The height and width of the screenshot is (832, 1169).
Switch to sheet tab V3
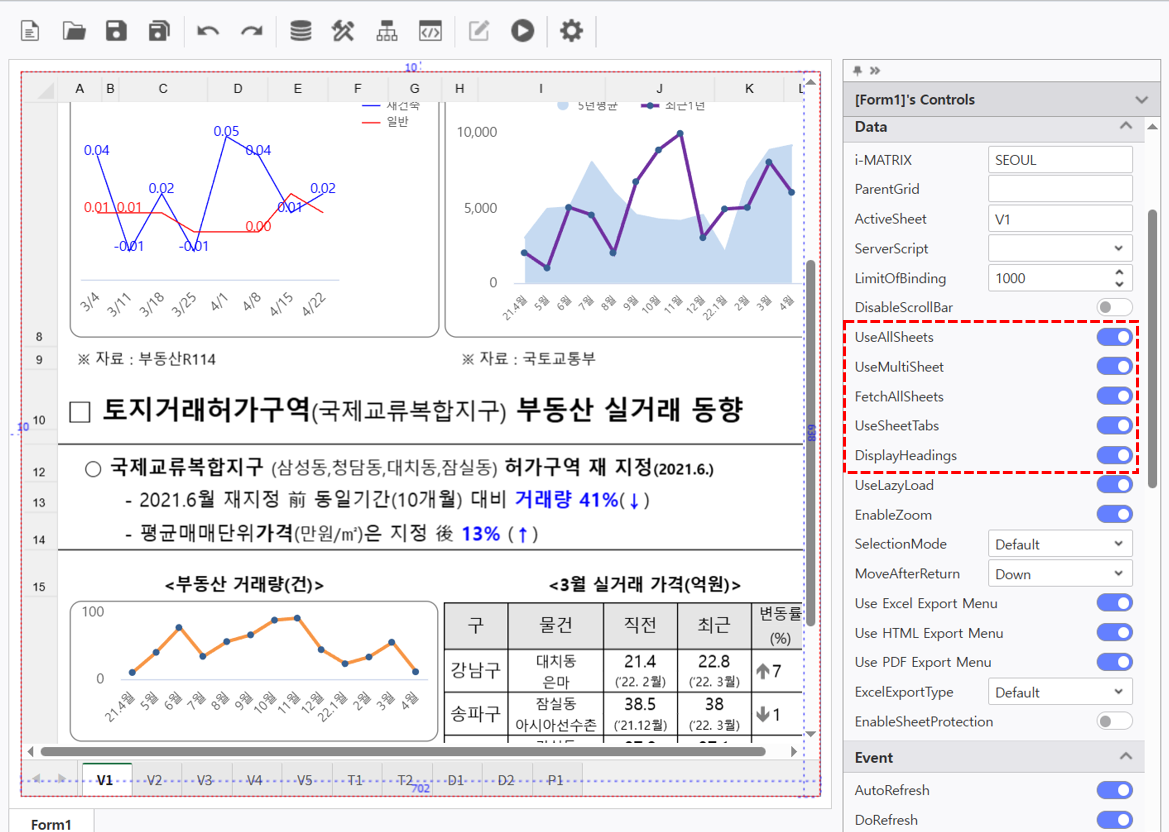[204, 780]
